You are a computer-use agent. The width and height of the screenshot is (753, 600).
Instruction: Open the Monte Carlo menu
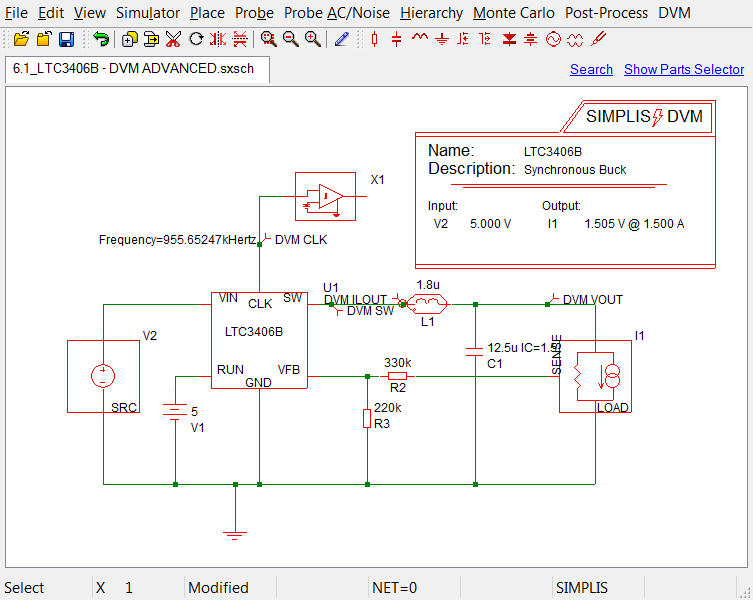pos(514,13)
